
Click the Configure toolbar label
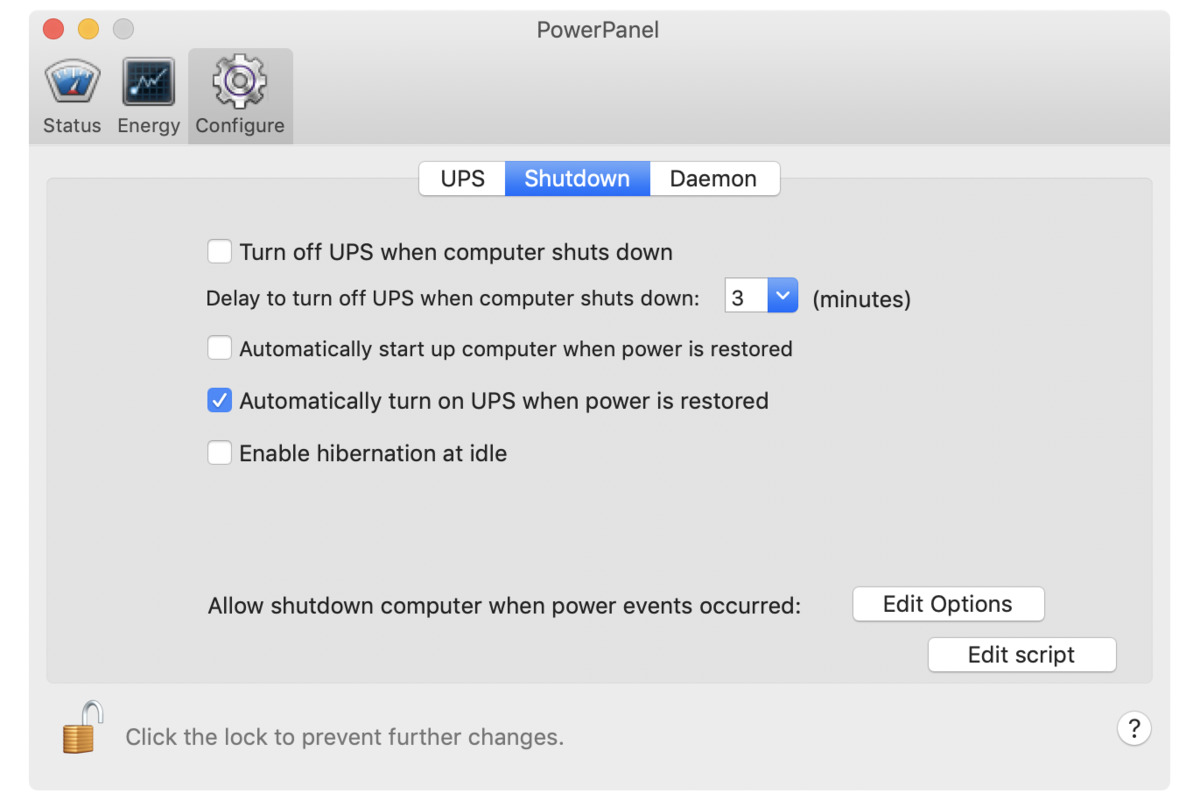click(240, 126)
